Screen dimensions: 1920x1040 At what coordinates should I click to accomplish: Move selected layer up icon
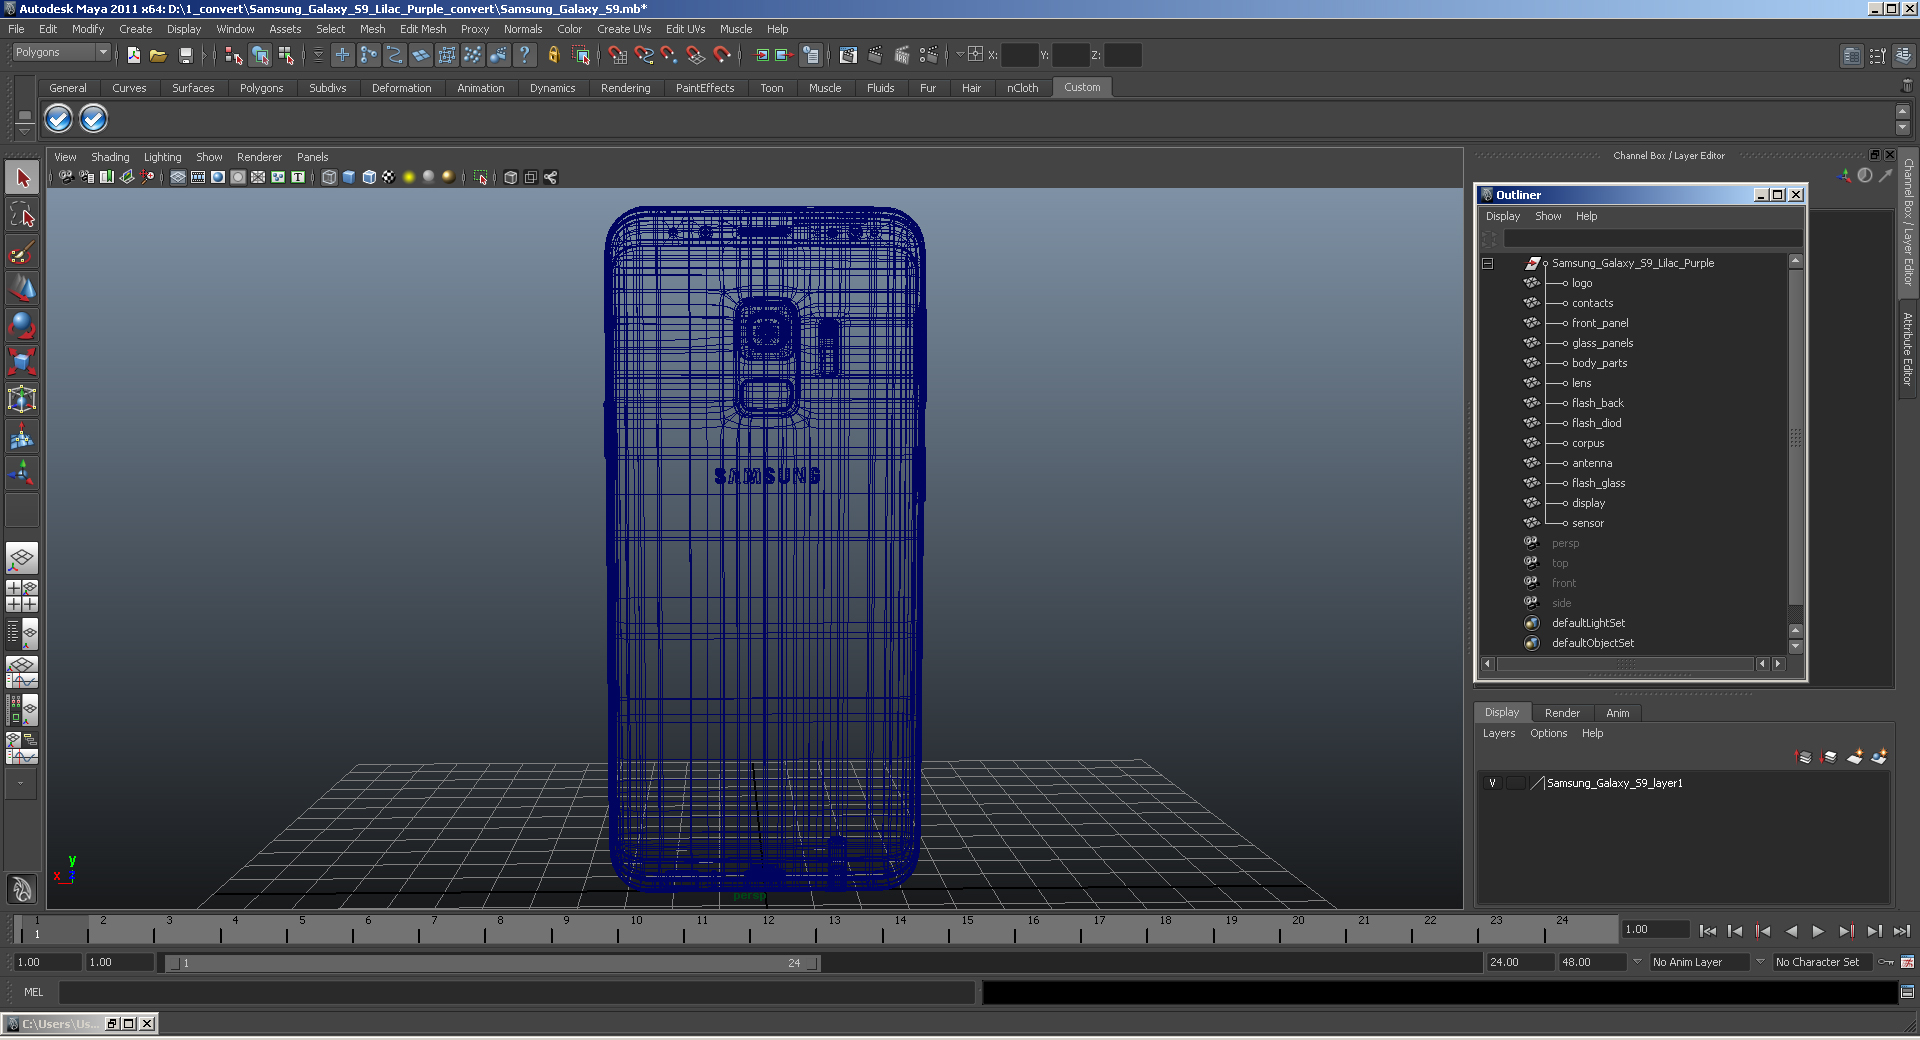(x=1804, y=757)
